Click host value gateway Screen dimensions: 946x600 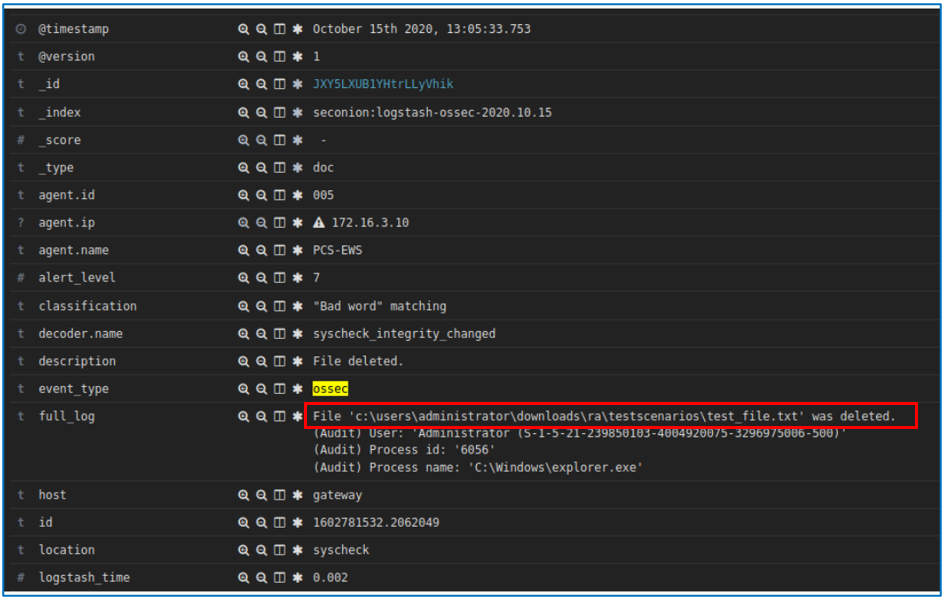(337, 495)
